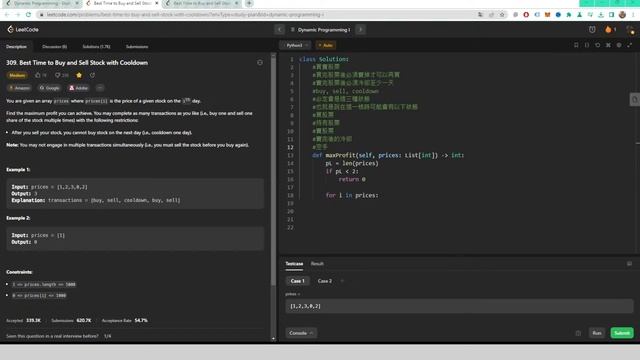Select the Testcase tab

(294, 264)
